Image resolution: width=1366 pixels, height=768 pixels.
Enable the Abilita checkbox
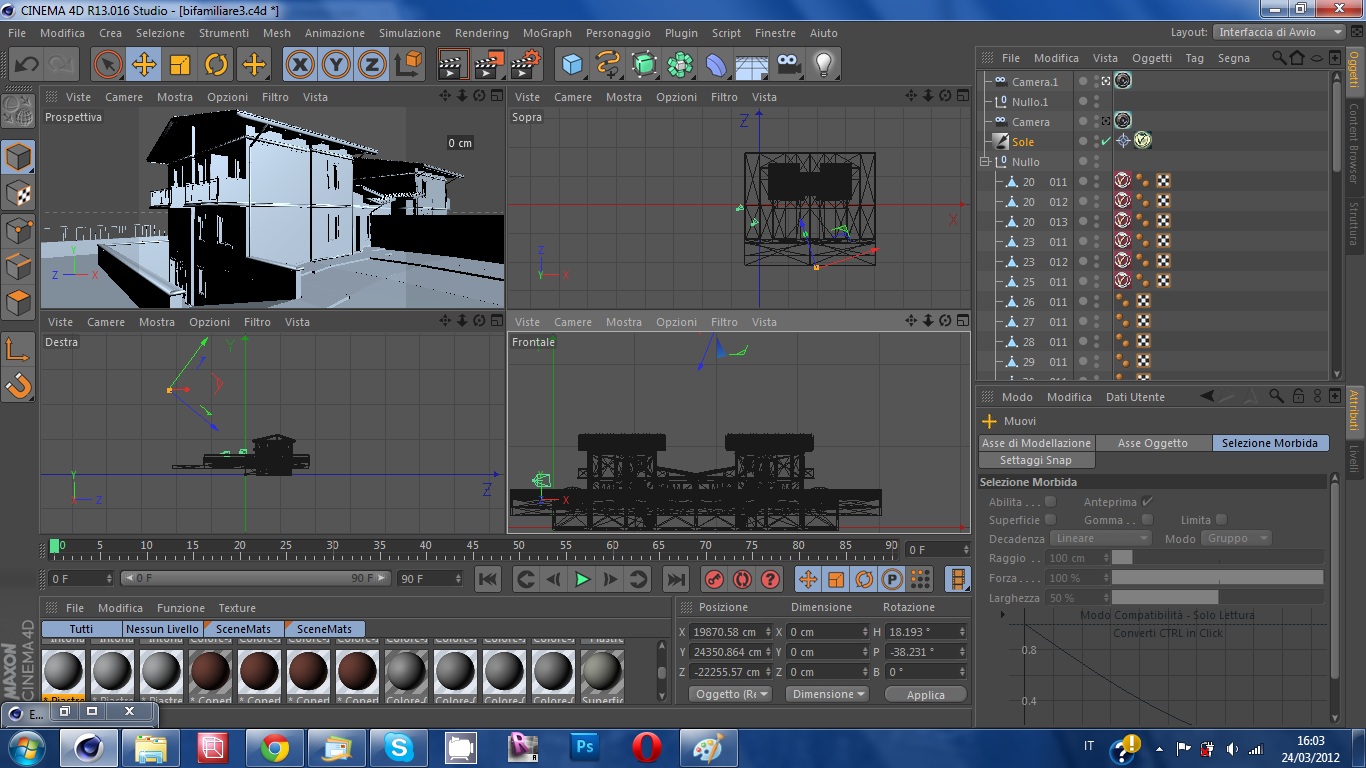(1050, 502)
